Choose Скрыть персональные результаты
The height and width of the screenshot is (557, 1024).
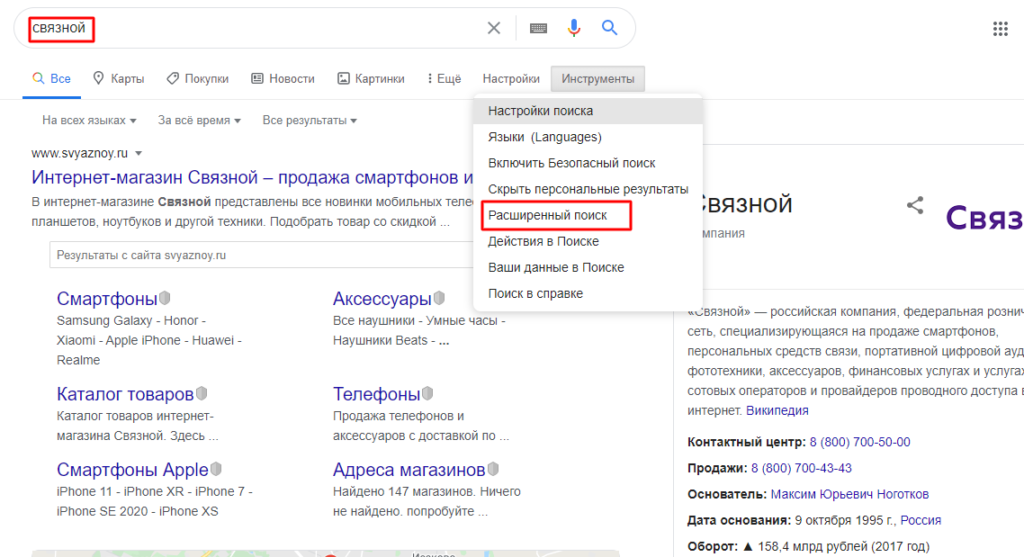(x=588, y=189)
